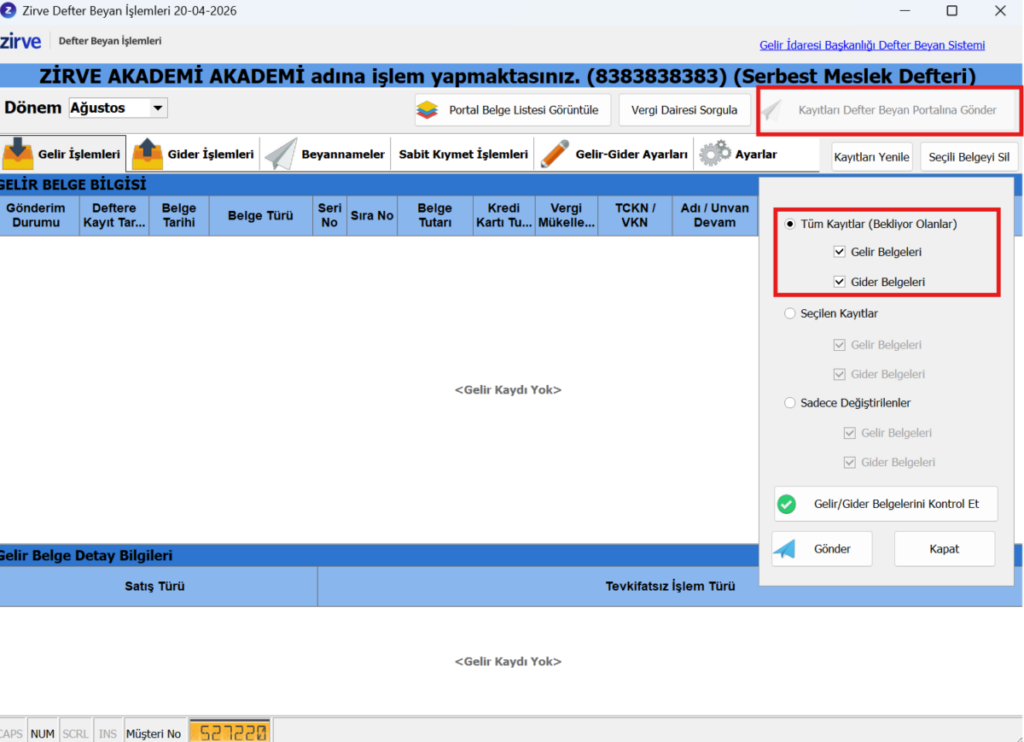Click the Gider İşlemleri upload-tray icon

pos(148,153)
